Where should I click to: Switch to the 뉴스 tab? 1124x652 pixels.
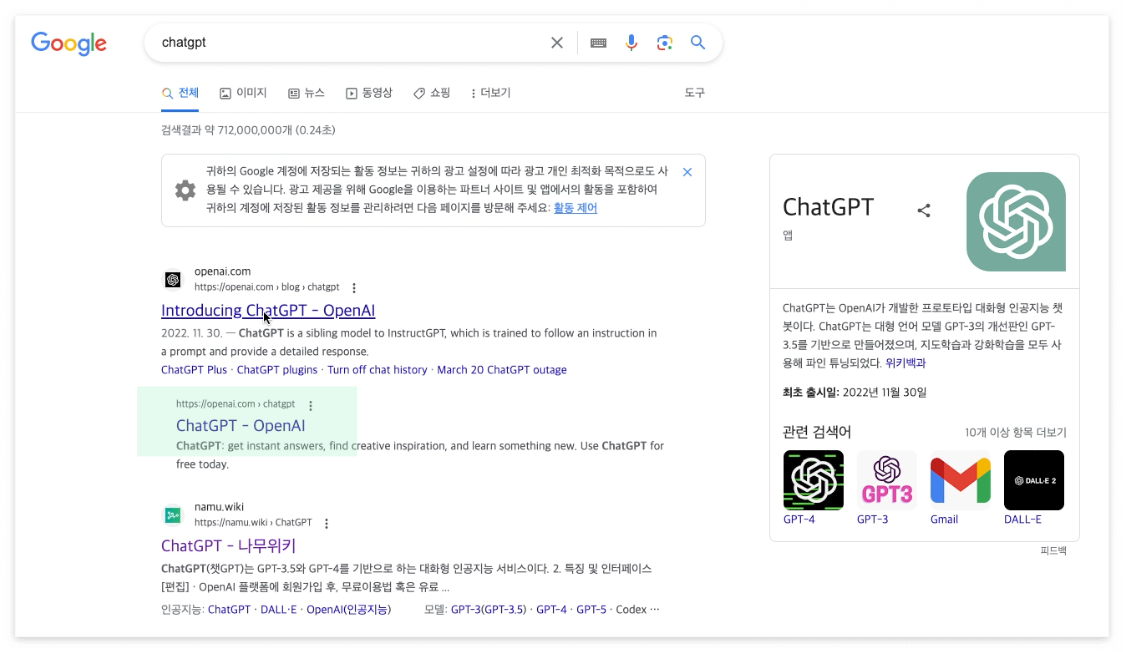pyautogui.click(x=306, y=93)
